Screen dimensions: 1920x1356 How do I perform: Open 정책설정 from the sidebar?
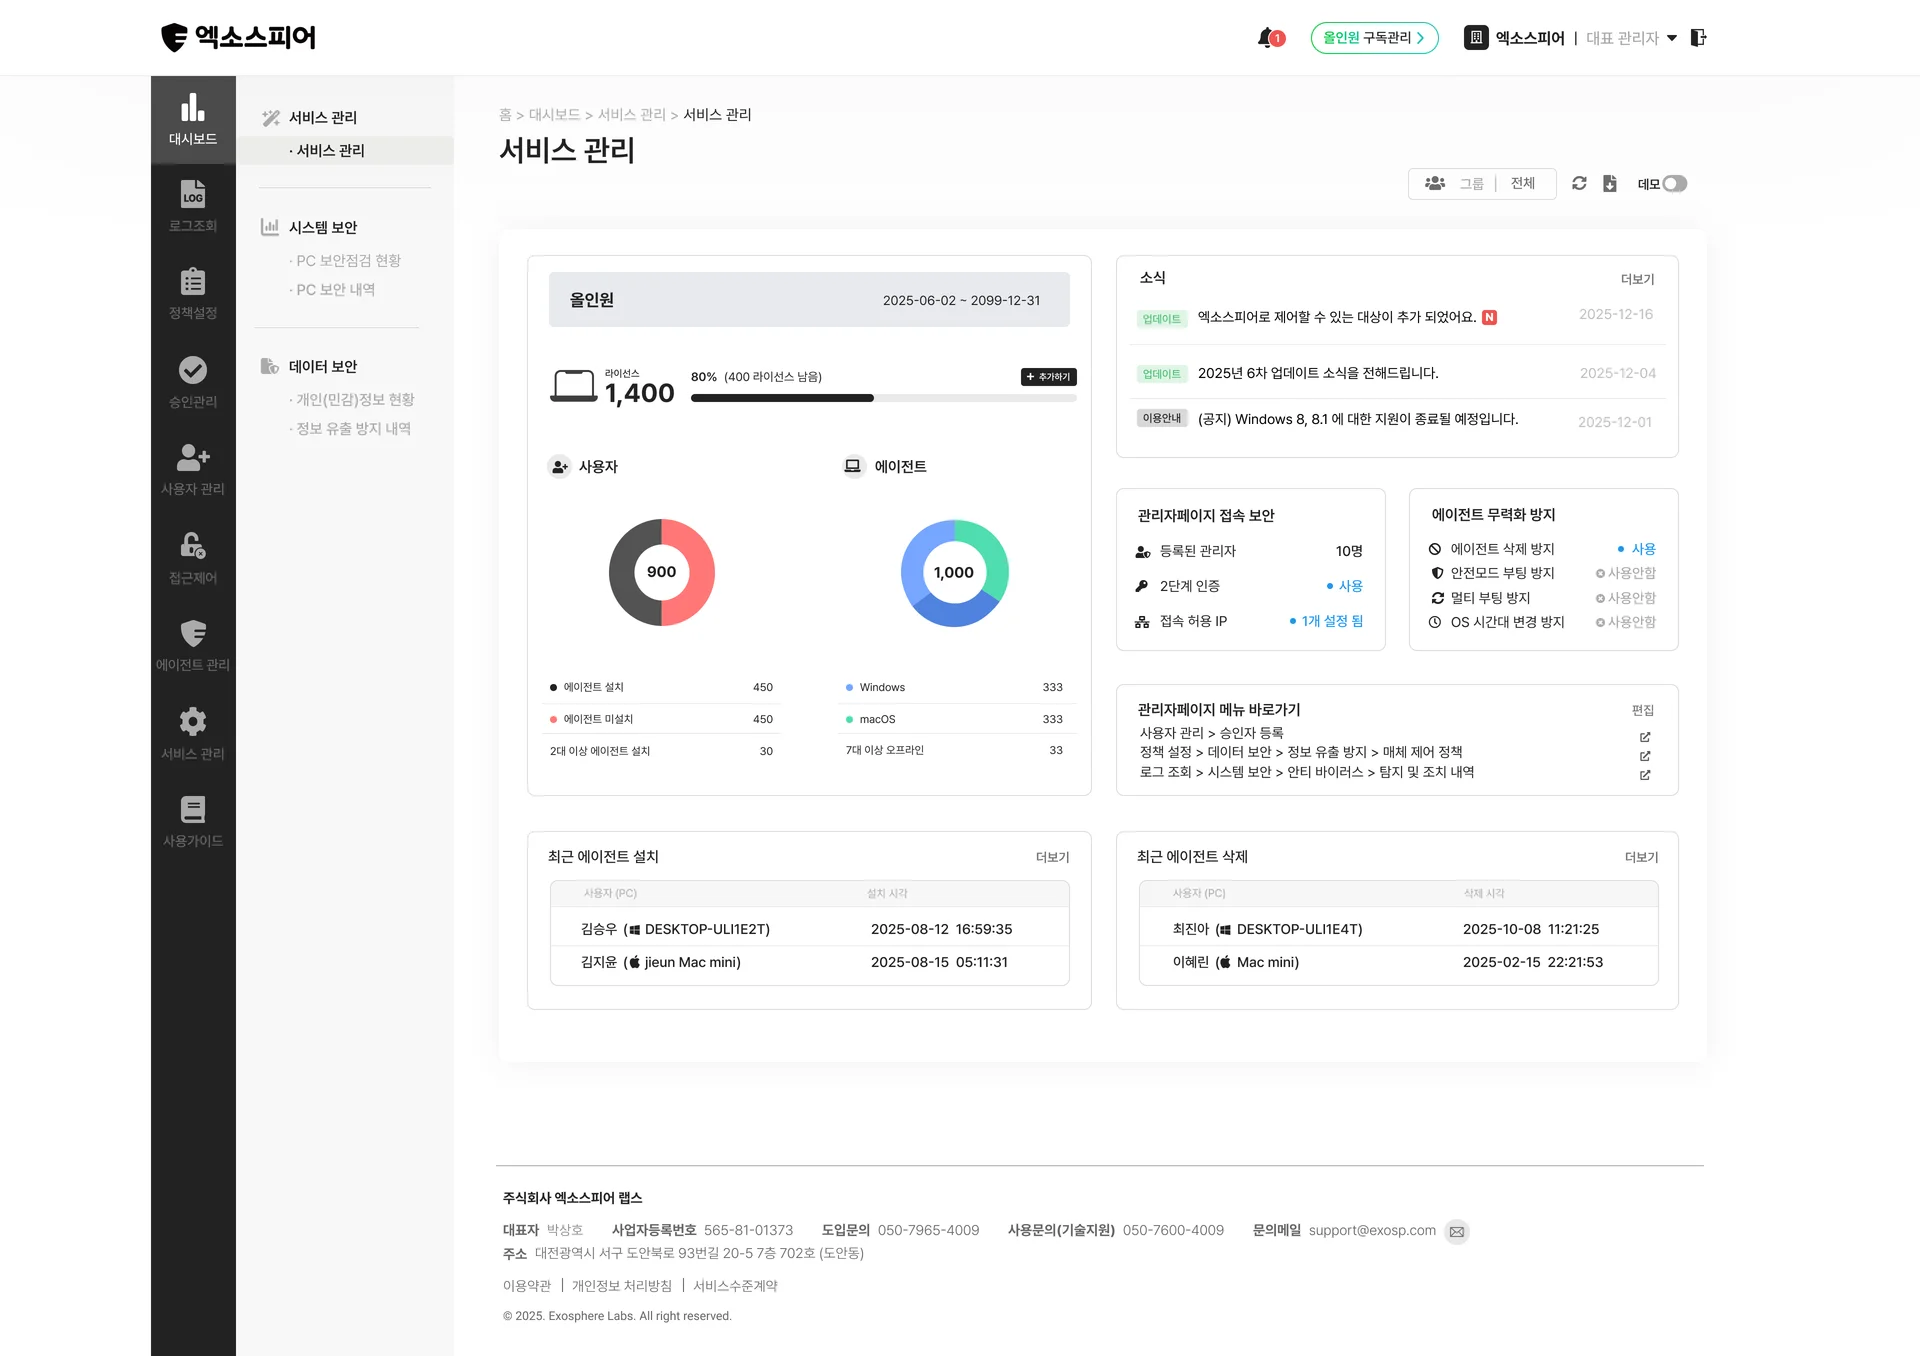coord(192,293)
